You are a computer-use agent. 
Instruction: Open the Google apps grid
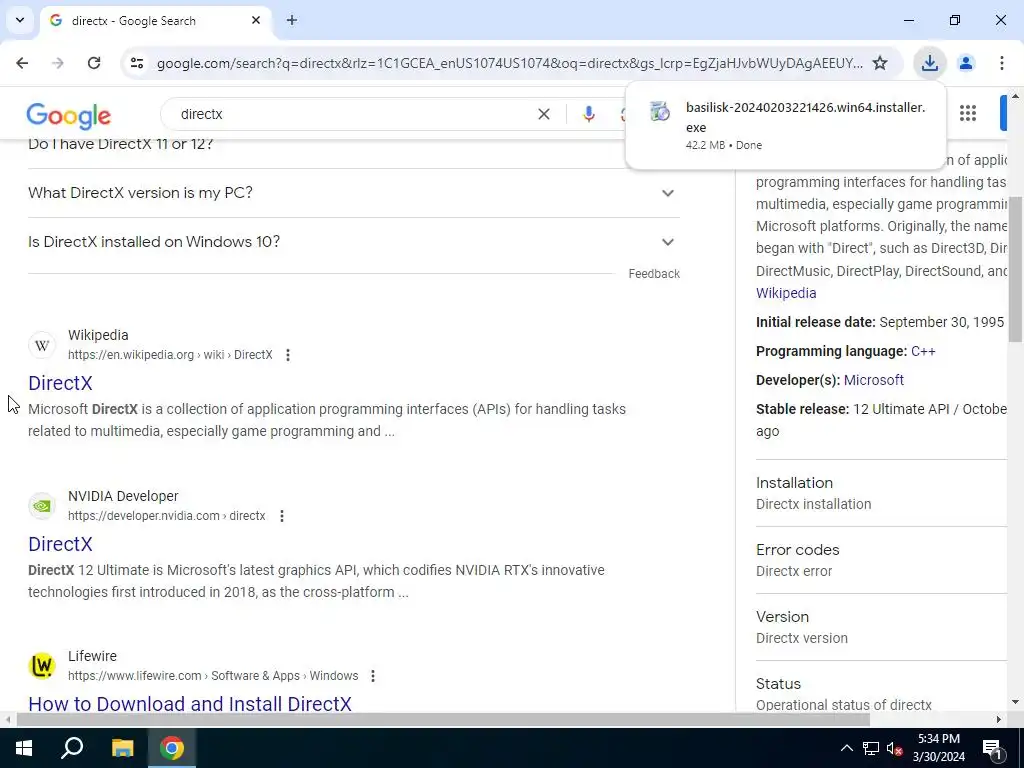coord(968,113)
